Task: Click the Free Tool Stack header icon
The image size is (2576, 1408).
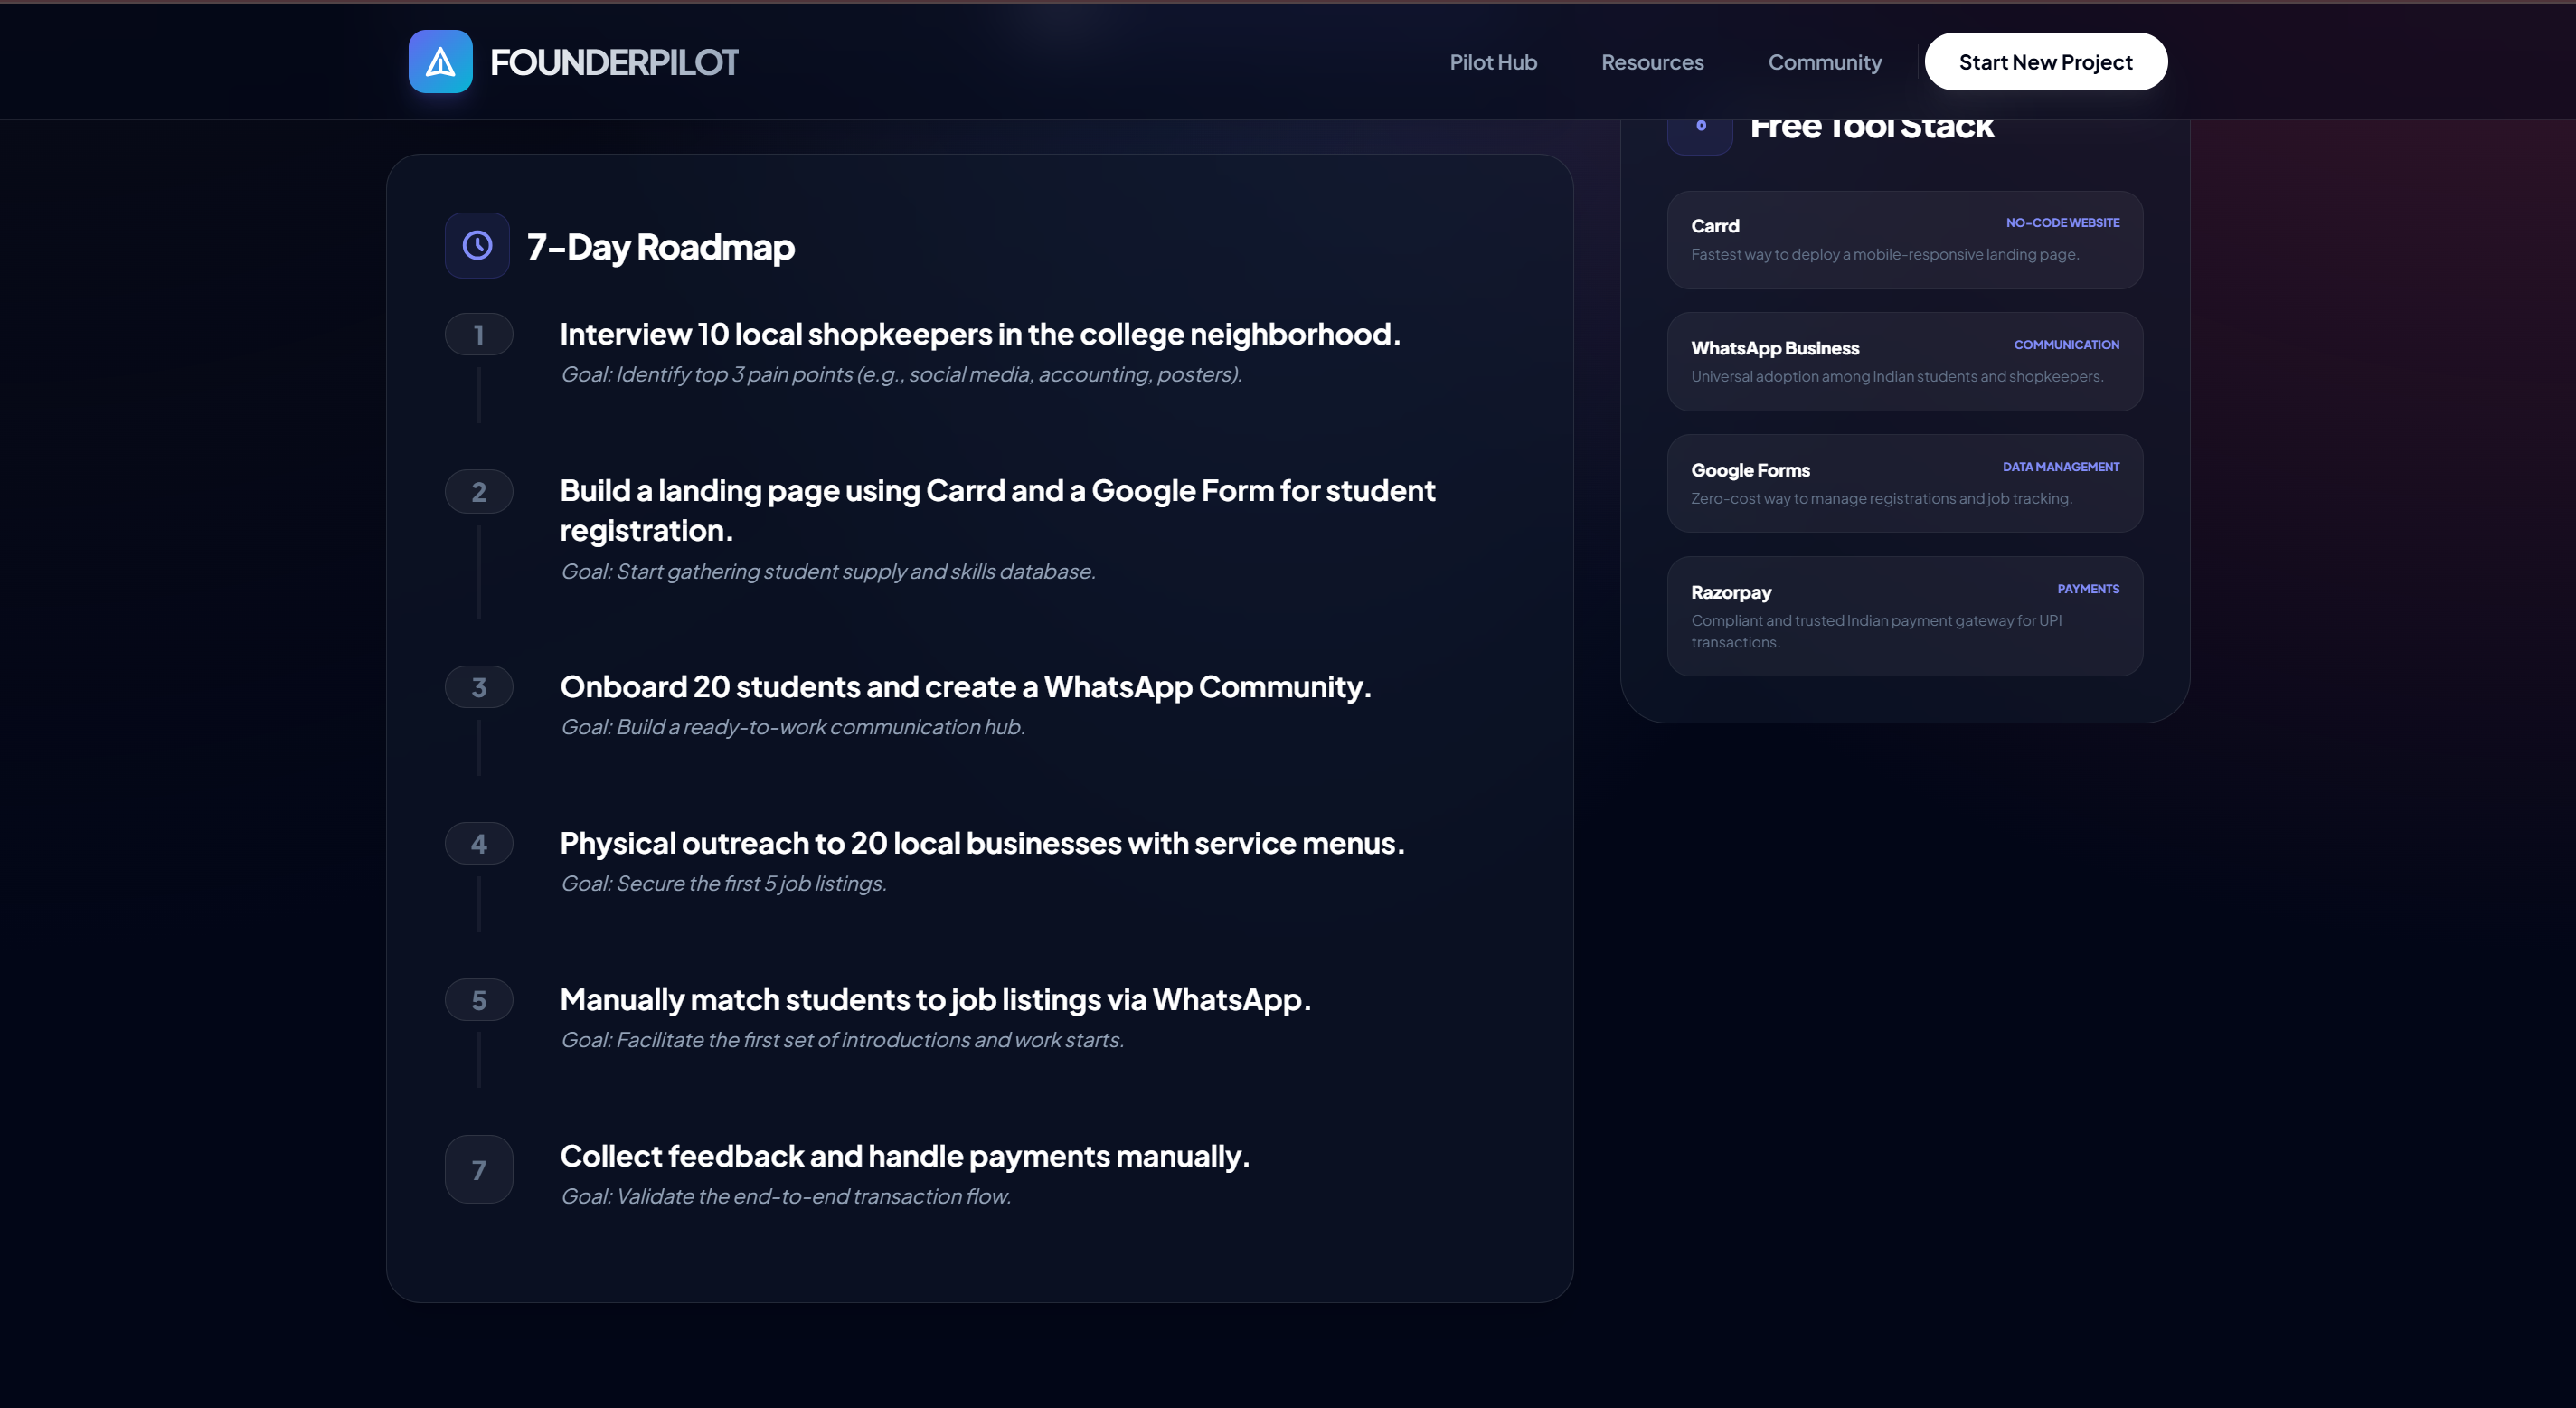Action: point(1699,129)
